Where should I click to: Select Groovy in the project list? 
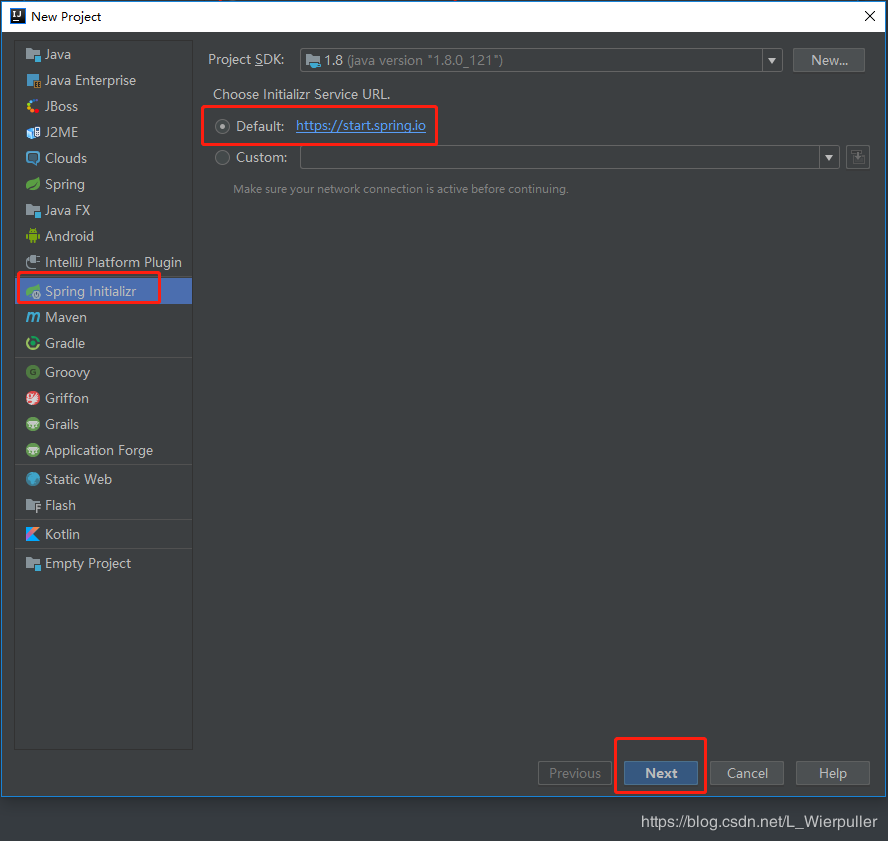pos(104,372)
